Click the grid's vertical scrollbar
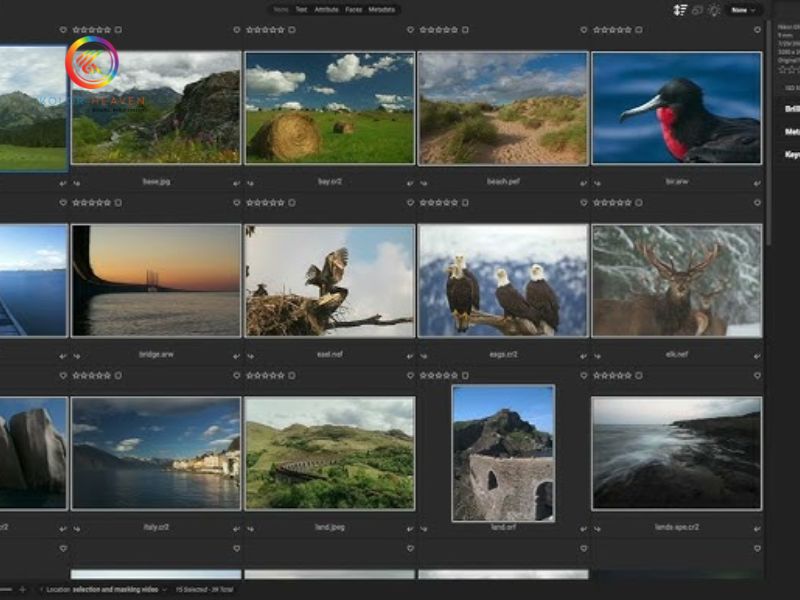Screen dimensions: 800x600 768,133
